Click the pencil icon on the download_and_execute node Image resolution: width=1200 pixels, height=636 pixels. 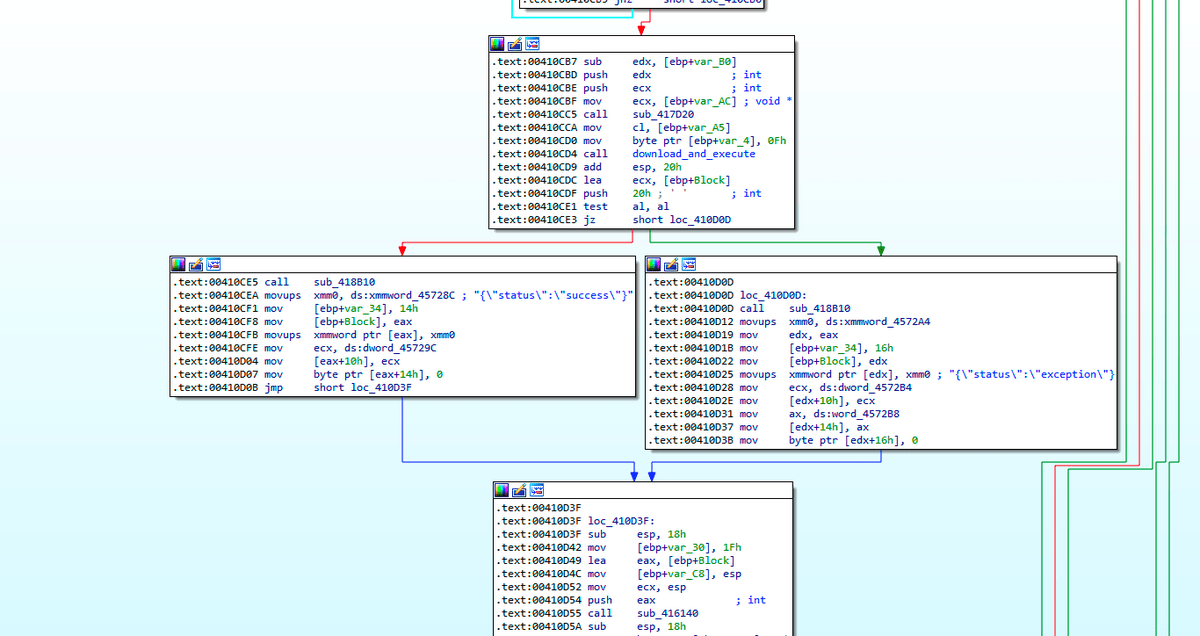tap(515, 44)
